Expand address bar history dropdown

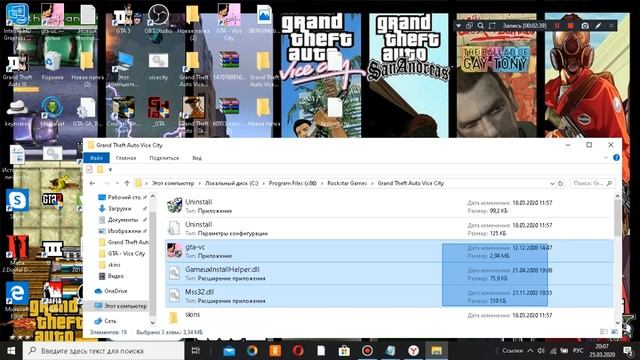pos(552,184)
